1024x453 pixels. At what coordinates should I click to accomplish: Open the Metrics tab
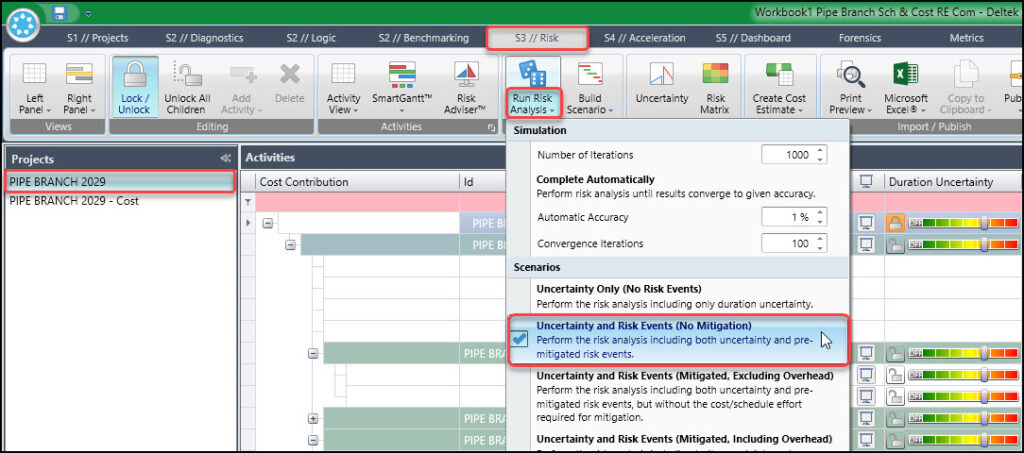pyautogui.click(x=967, y=38)
